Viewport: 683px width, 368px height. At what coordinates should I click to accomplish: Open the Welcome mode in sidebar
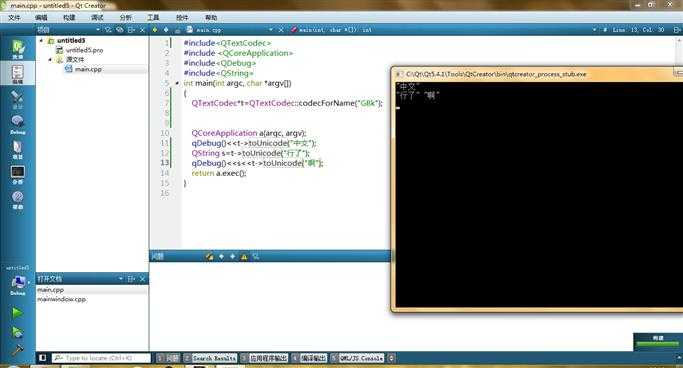point(17,49)
